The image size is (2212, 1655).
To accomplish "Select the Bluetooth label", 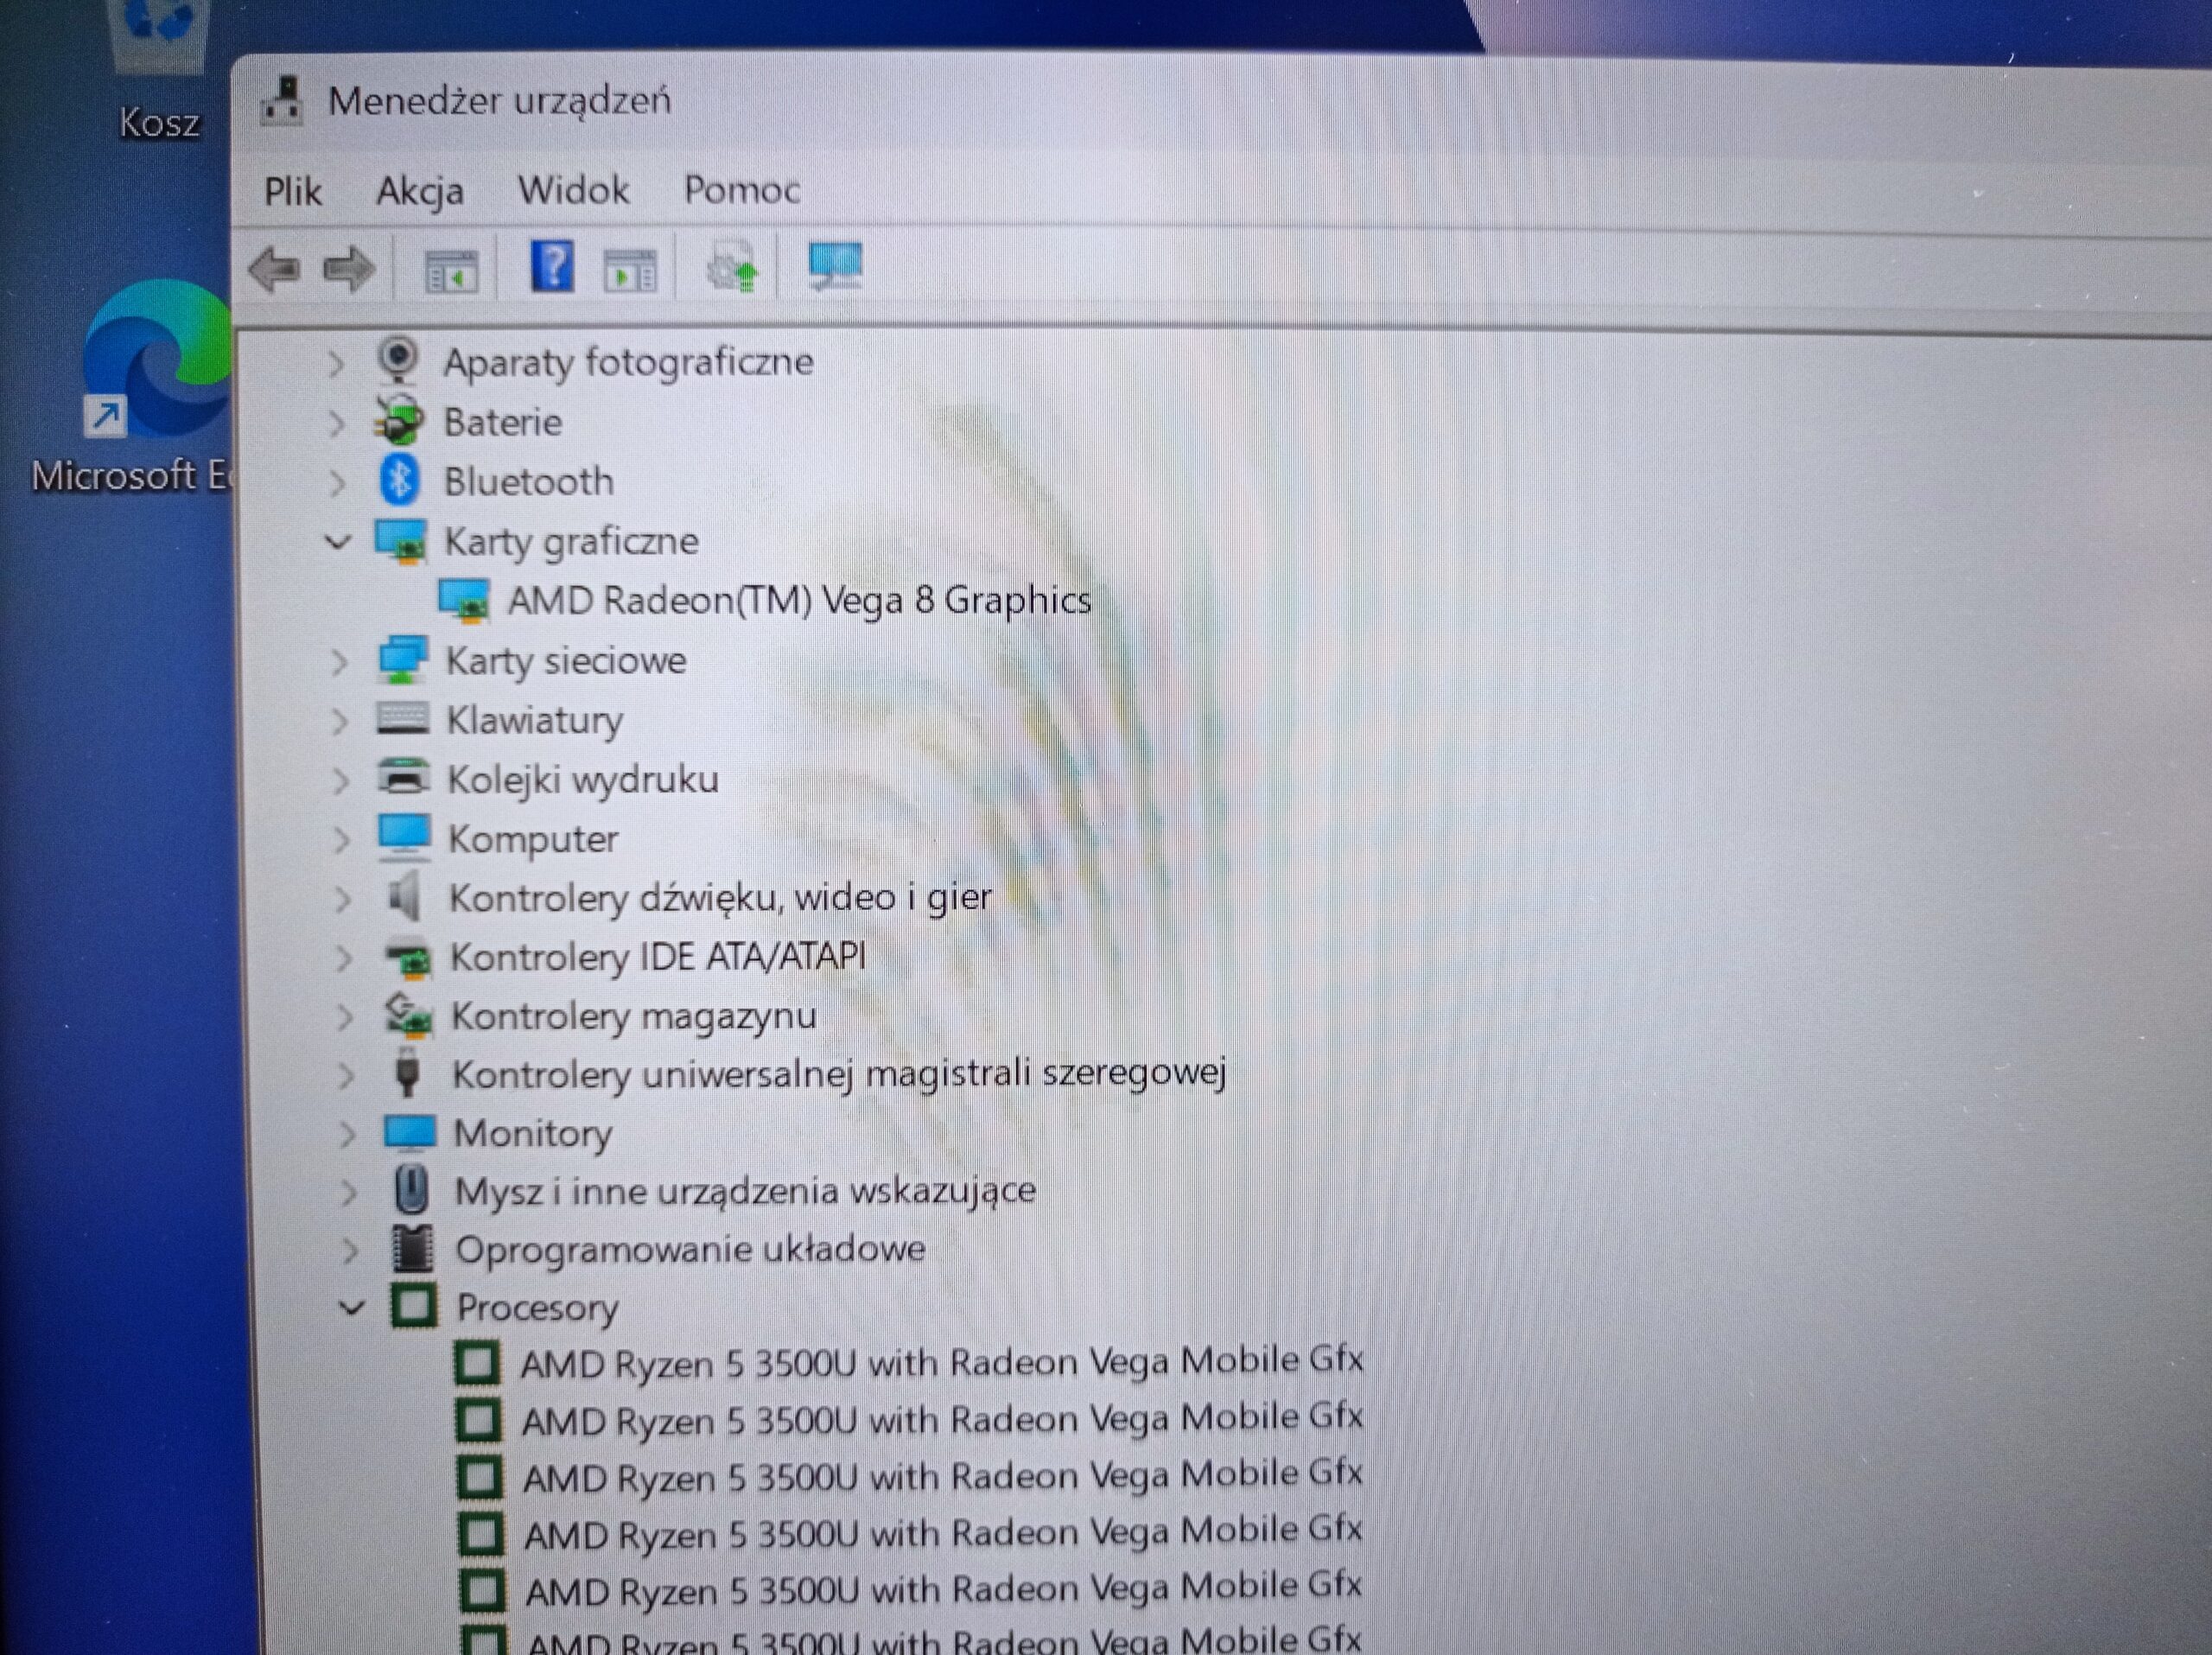I will click(529, 482).
